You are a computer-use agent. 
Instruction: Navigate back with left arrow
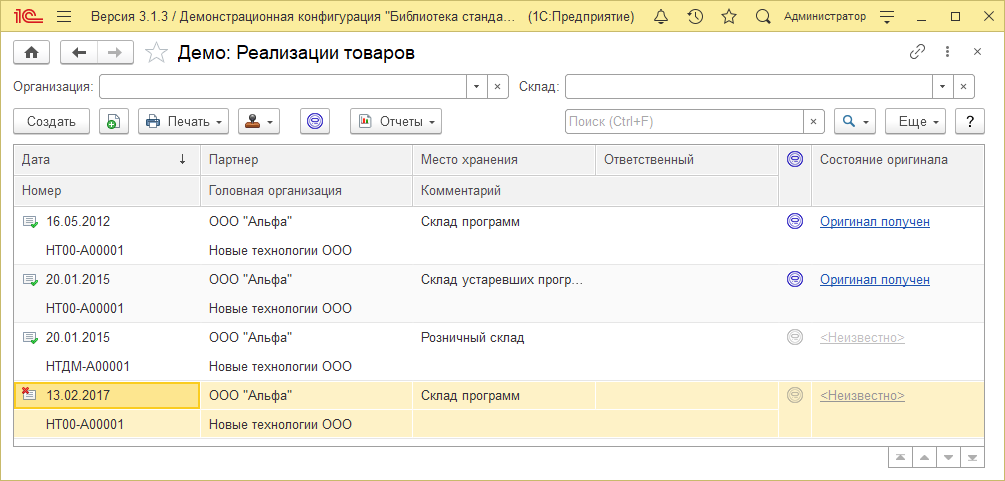pos(79,53)
